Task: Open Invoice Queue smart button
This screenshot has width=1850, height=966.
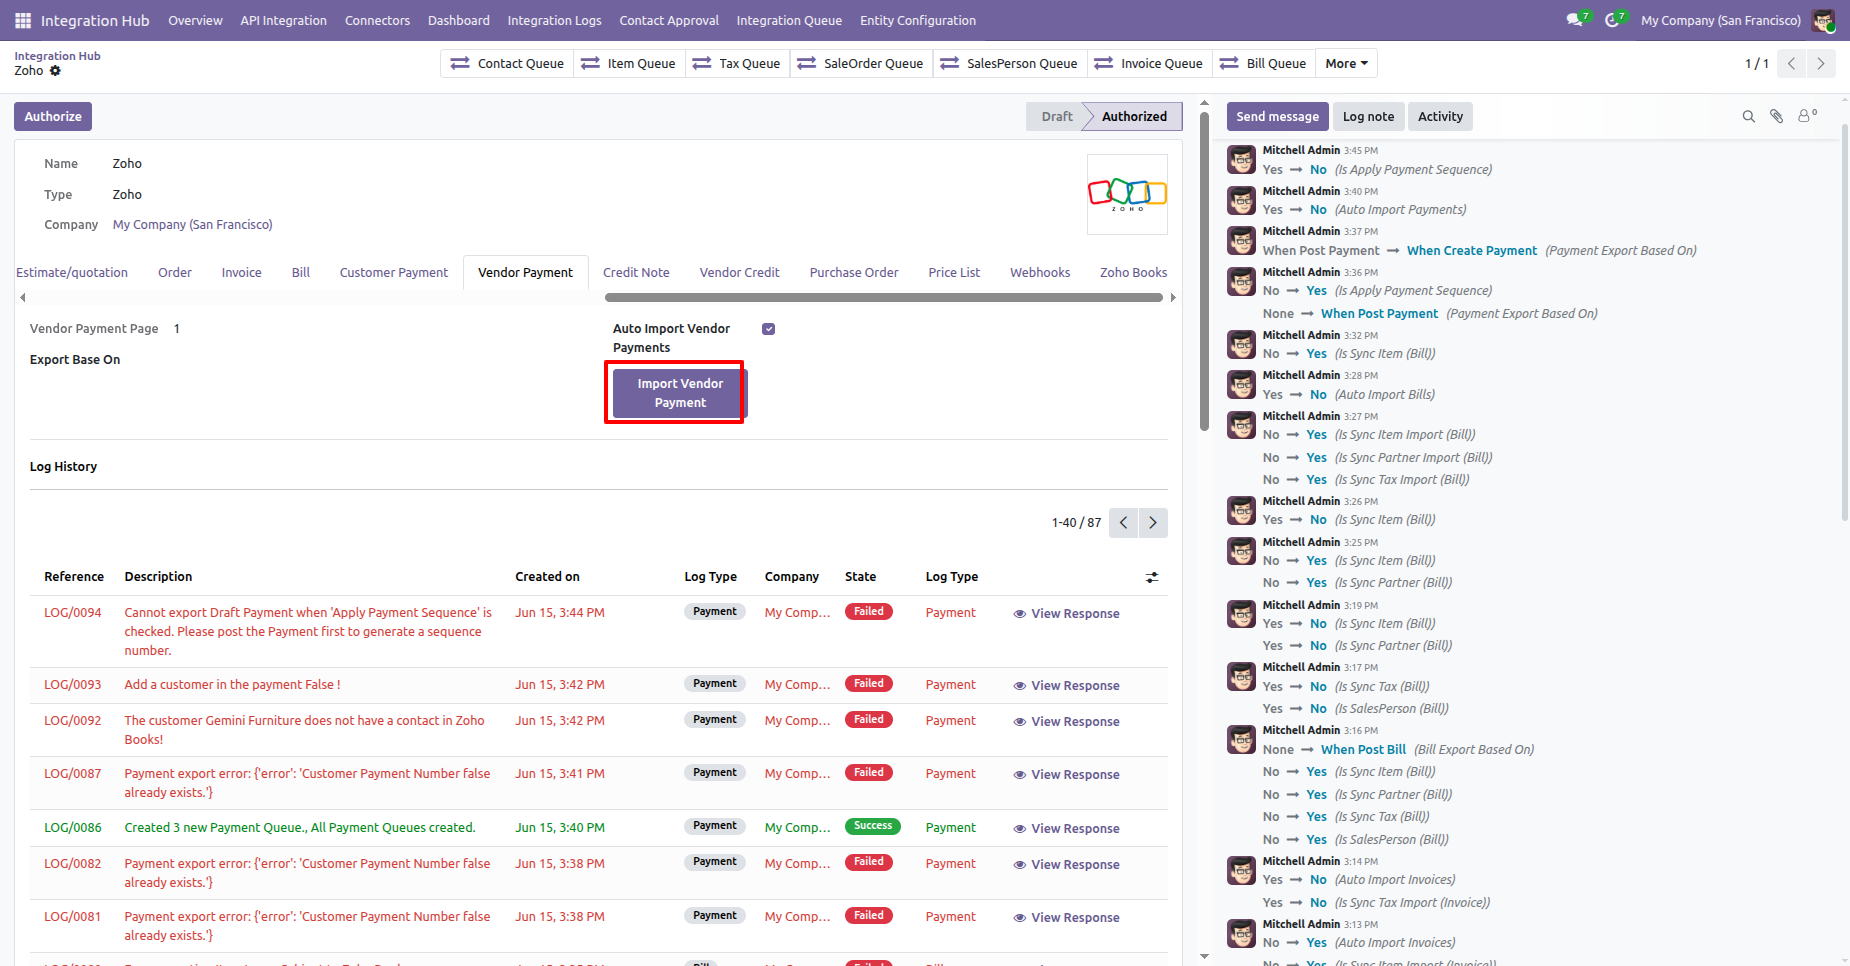Action: [x=1150, y=63]
